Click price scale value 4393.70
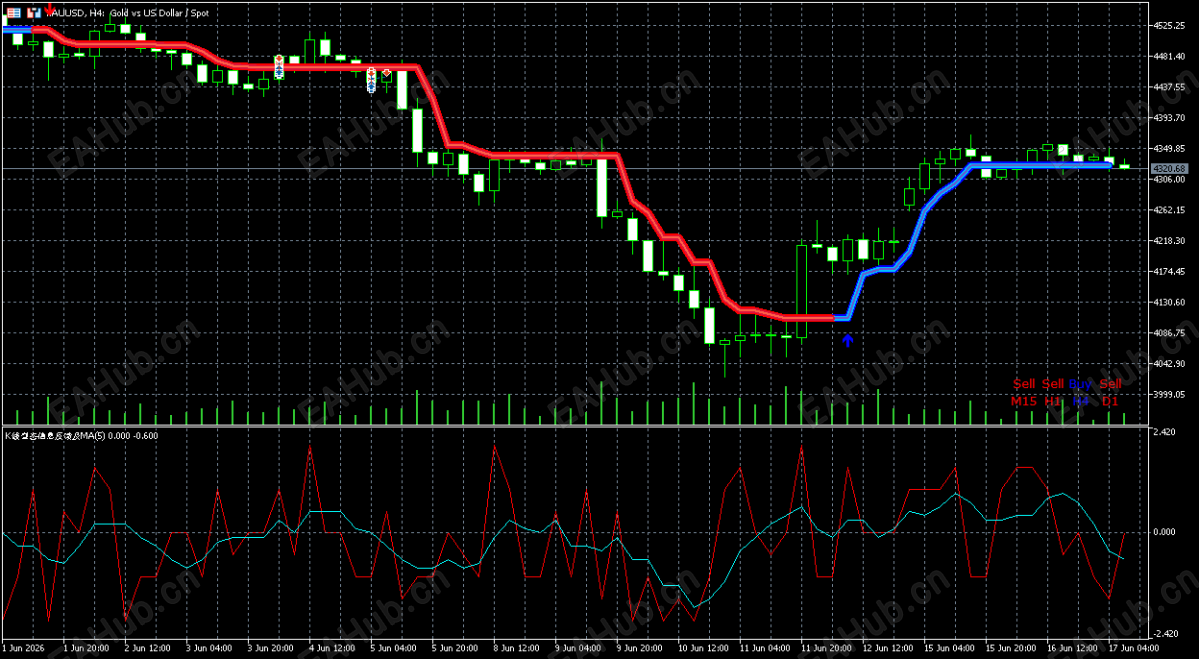The height and width of the screenshot is (659, 1199). click(1168, 118)
